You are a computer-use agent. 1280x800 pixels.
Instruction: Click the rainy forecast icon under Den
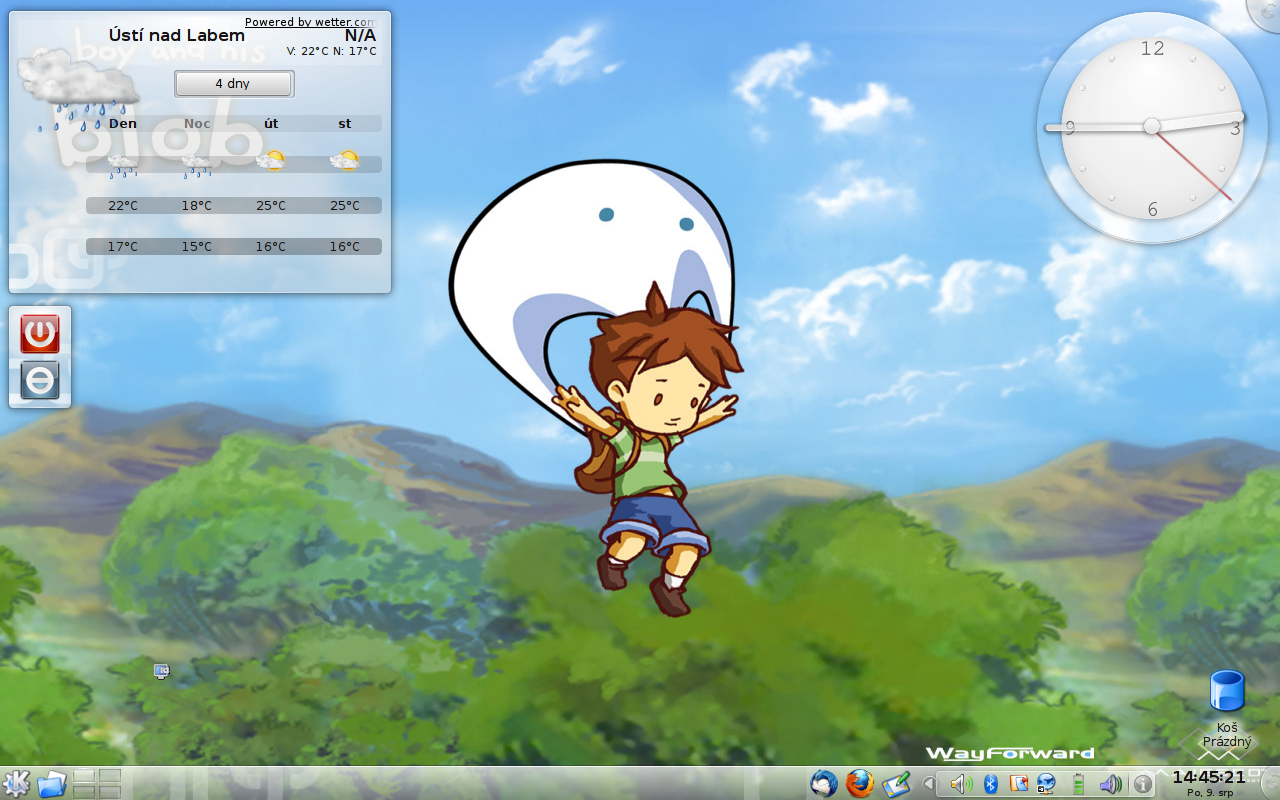coord(123,164)
